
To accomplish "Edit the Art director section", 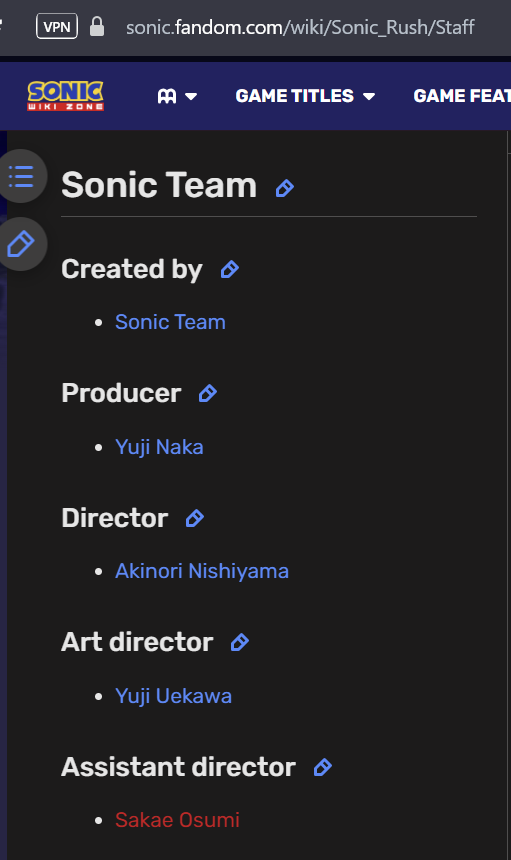I will [x=240, y=642].
